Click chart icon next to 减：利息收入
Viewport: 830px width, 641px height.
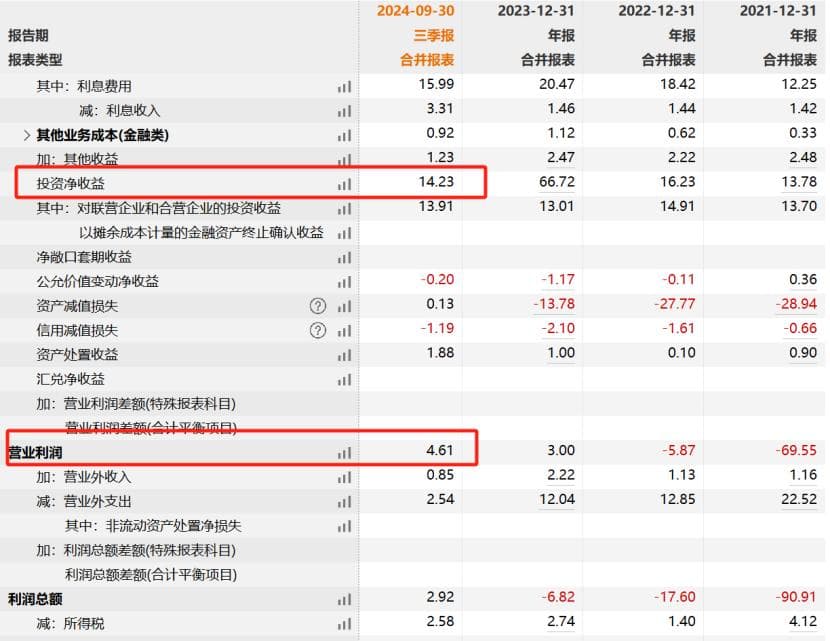[344, 111]
